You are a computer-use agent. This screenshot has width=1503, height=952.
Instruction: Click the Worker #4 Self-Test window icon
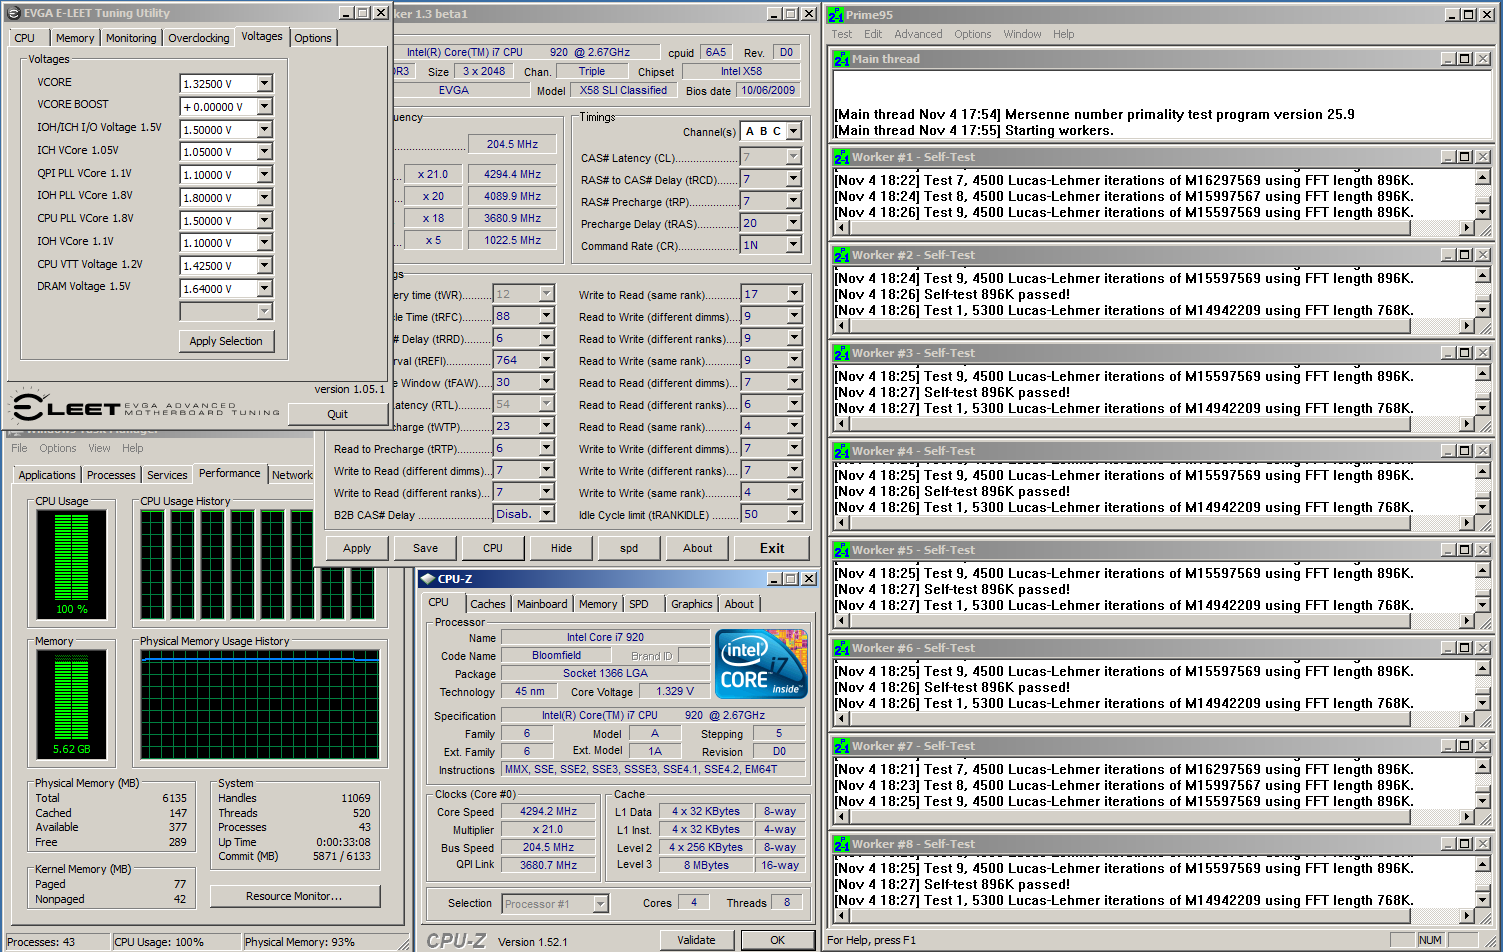coord(841,451)
